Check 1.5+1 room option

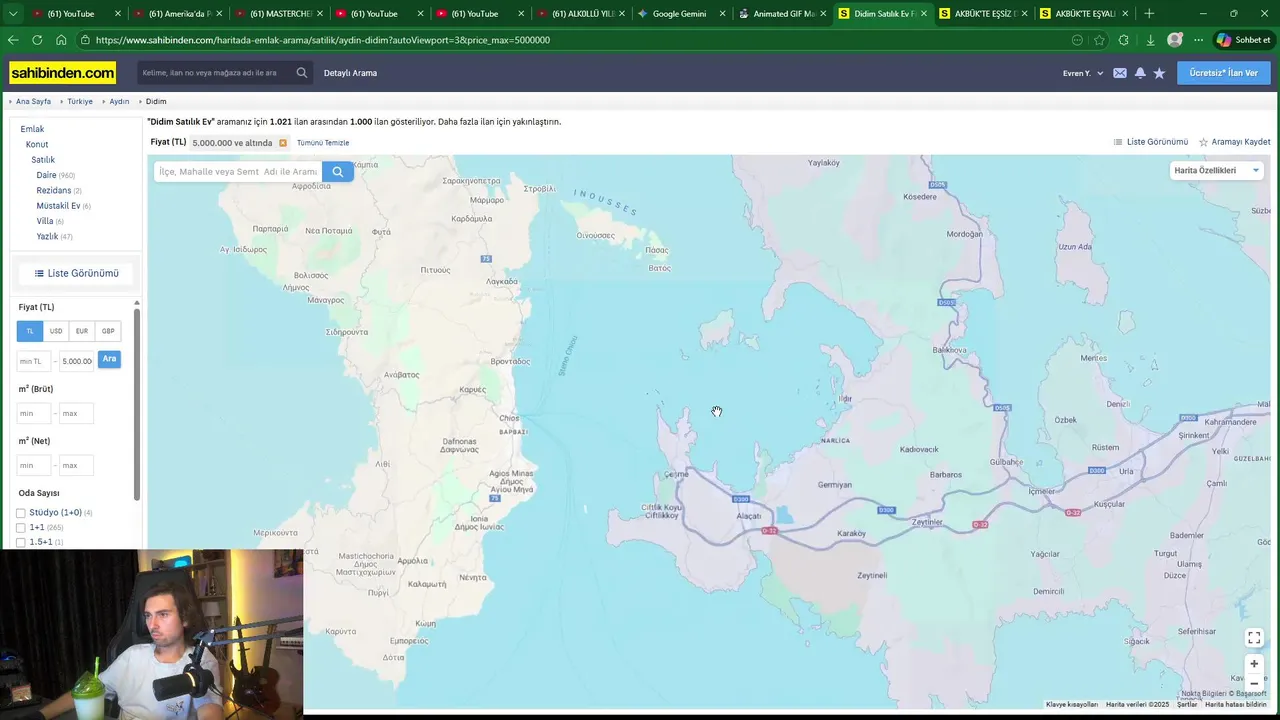coord(21,542)
